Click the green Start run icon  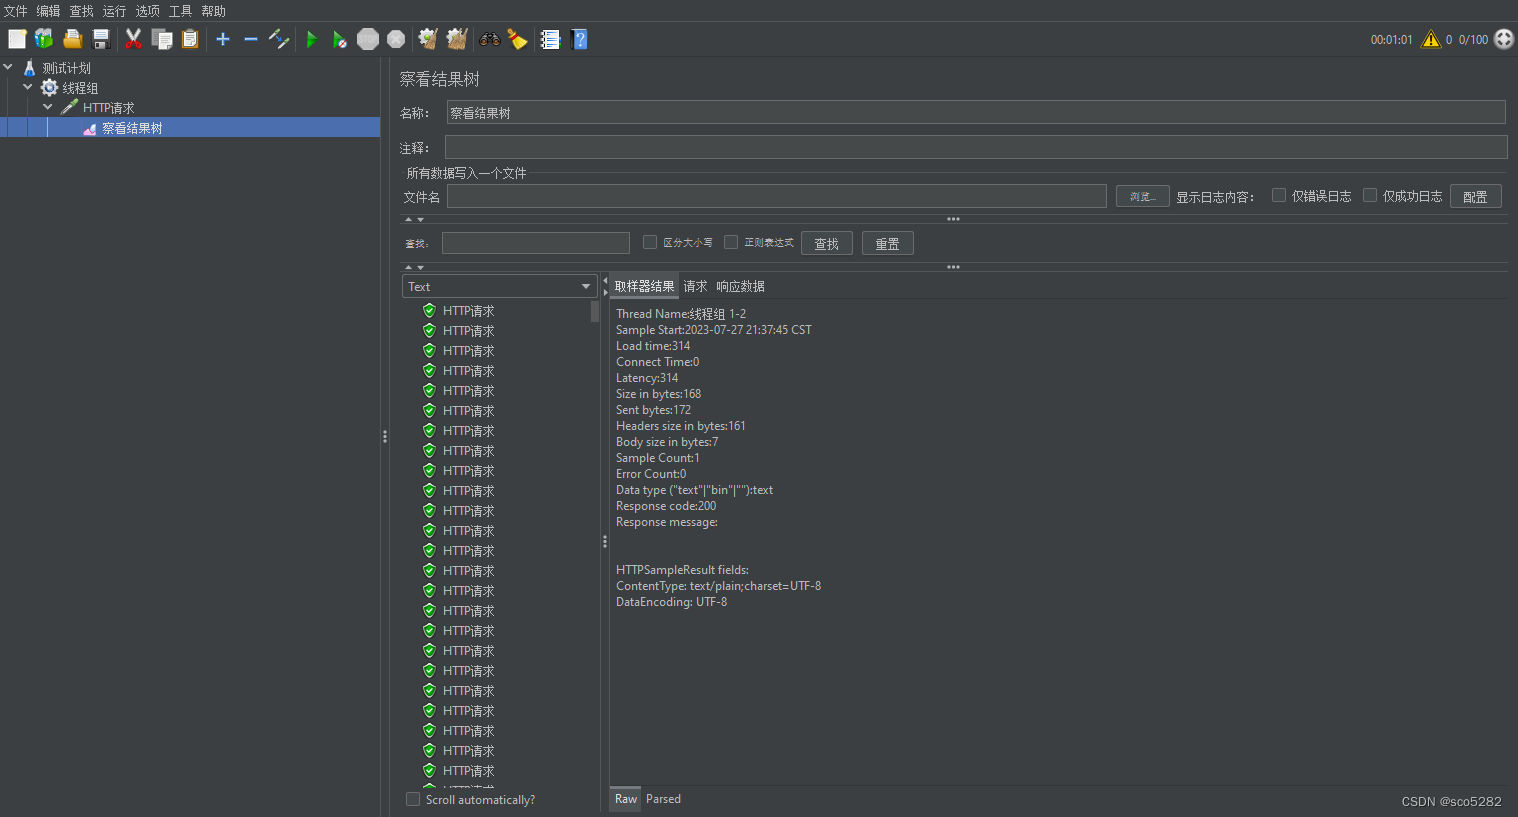coord(312,39)
